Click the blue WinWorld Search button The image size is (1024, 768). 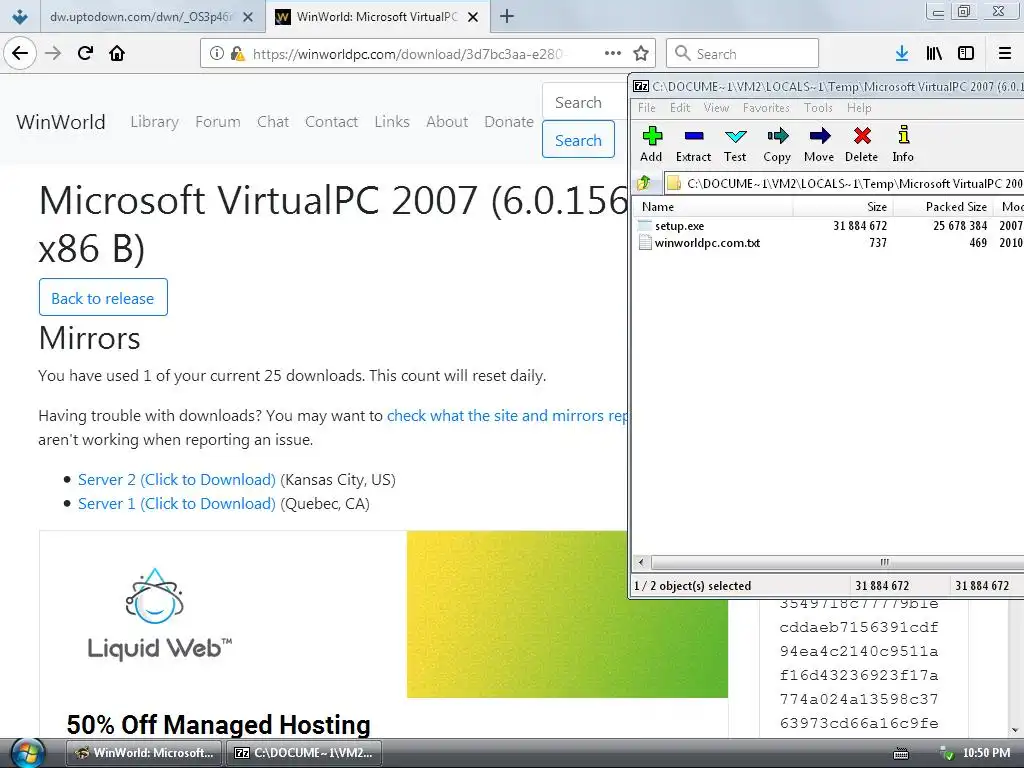[x=578, y=140]
